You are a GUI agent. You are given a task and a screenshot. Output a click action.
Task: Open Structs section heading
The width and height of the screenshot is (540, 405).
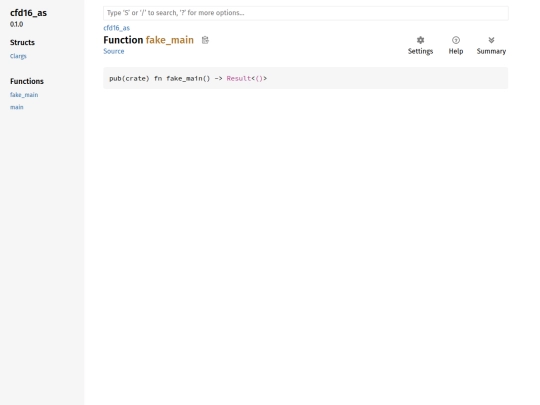(x=22, y=42)
